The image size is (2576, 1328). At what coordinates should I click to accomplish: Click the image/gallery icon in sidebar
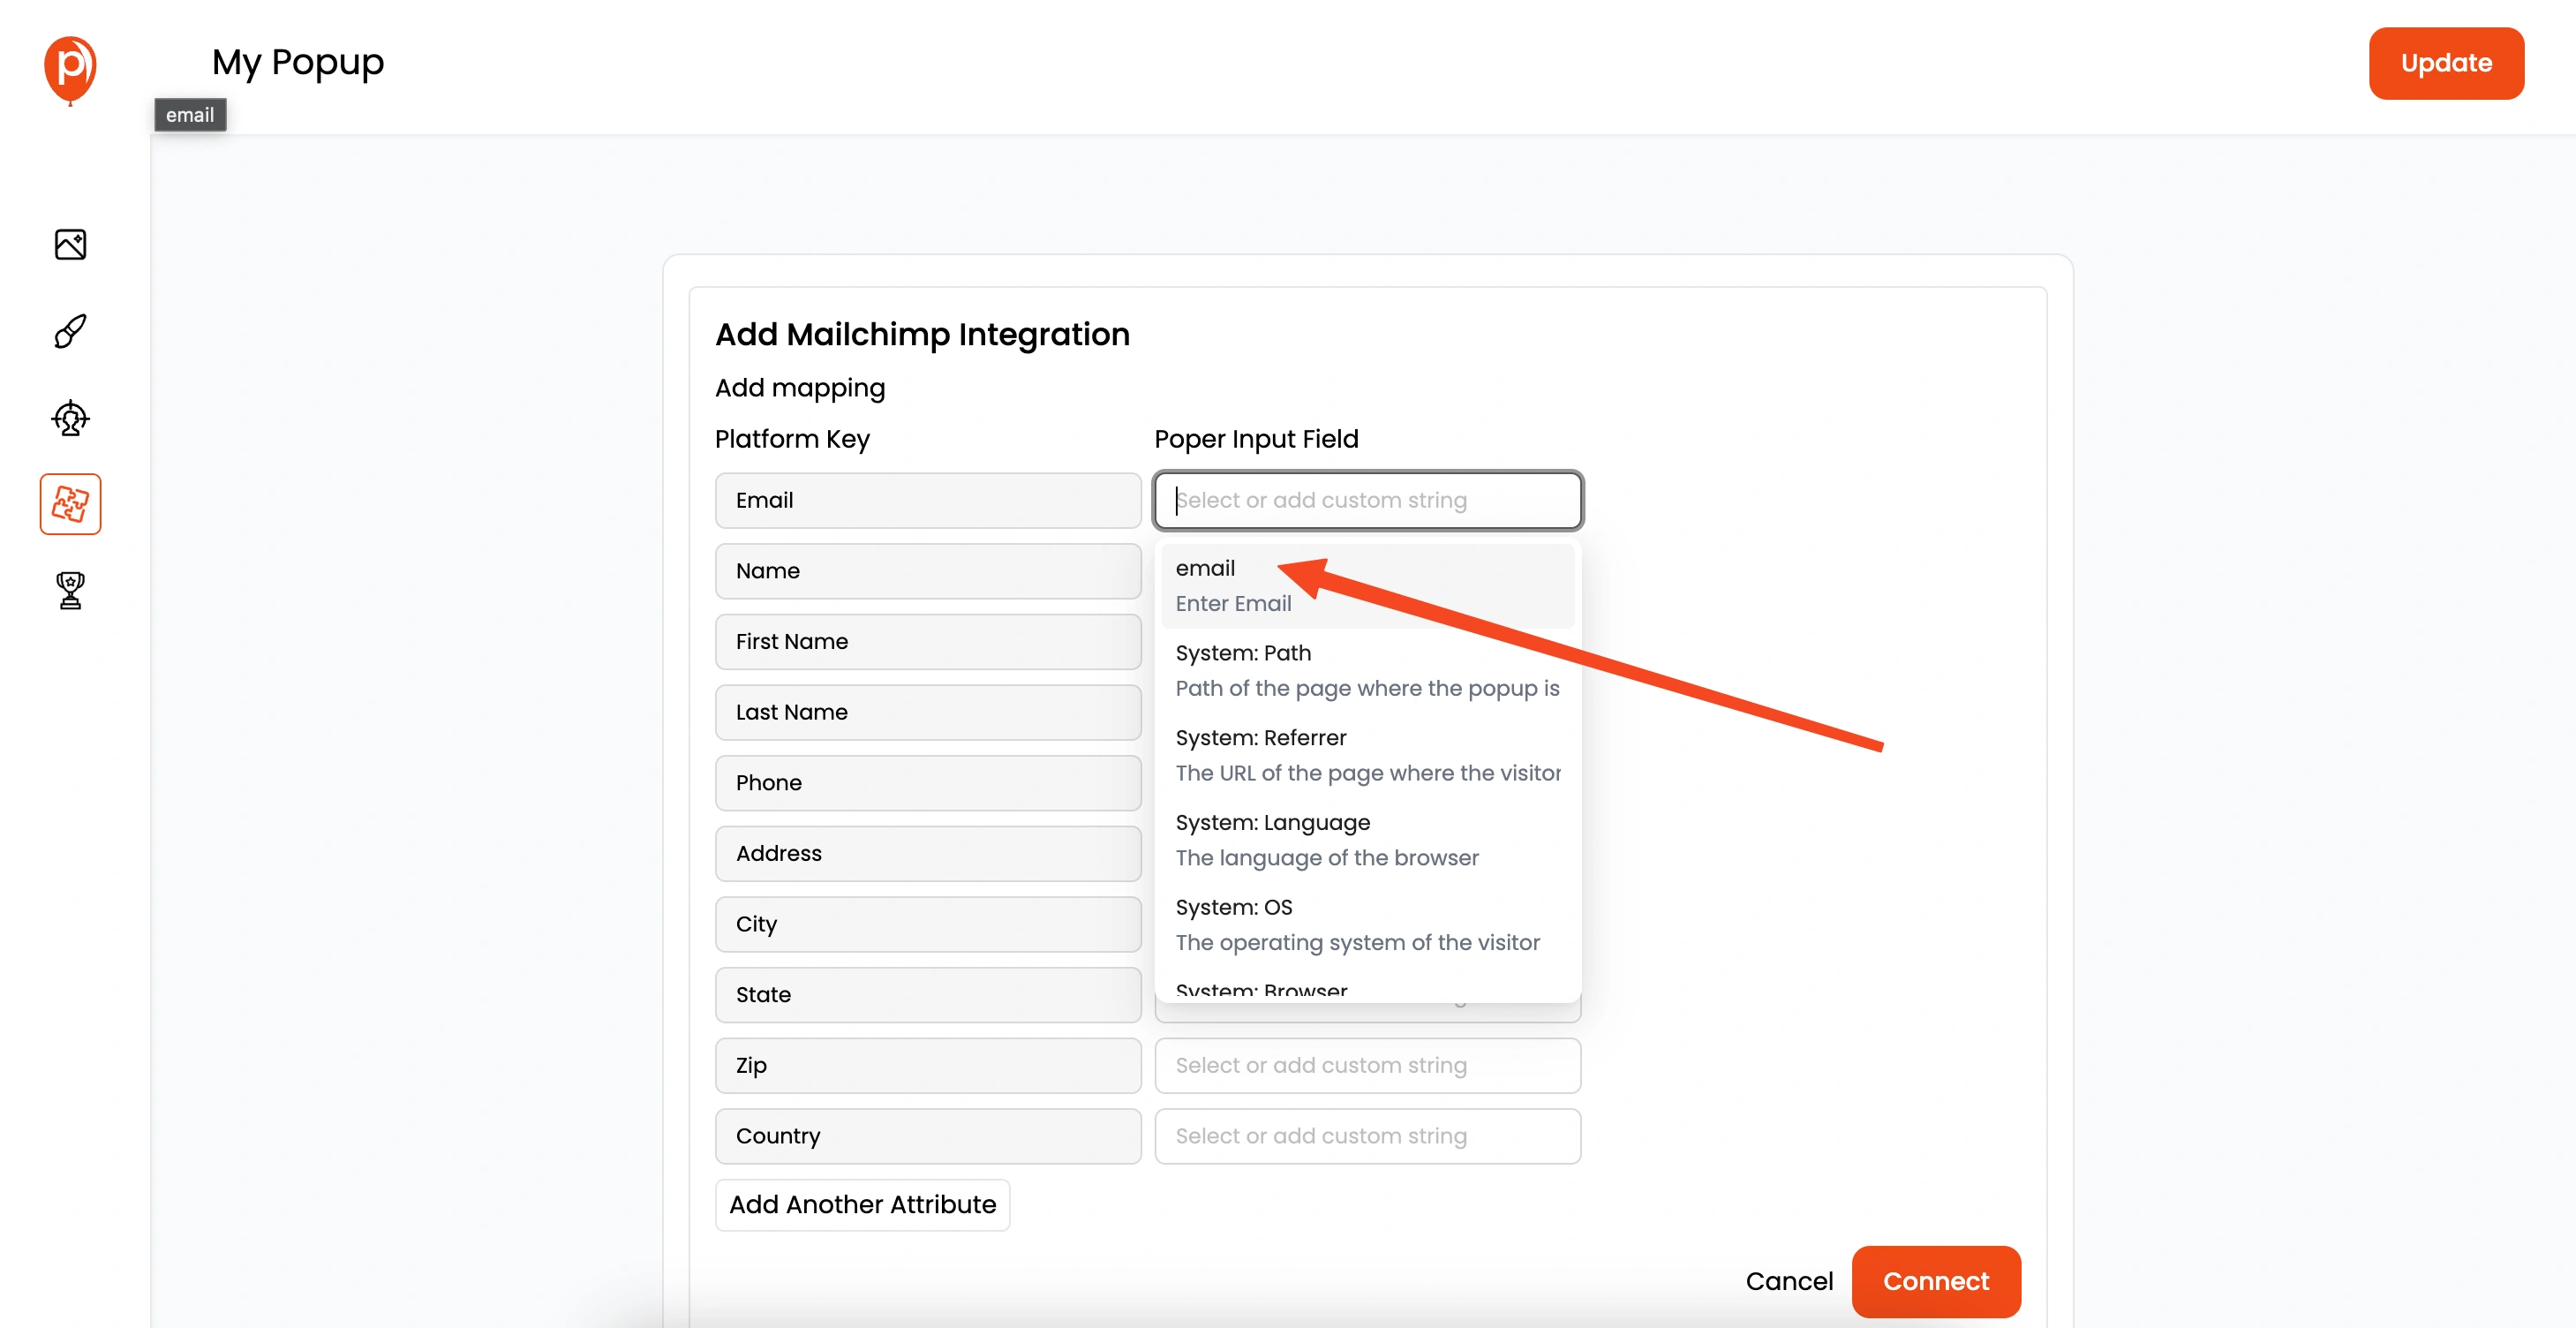point(70,244)
